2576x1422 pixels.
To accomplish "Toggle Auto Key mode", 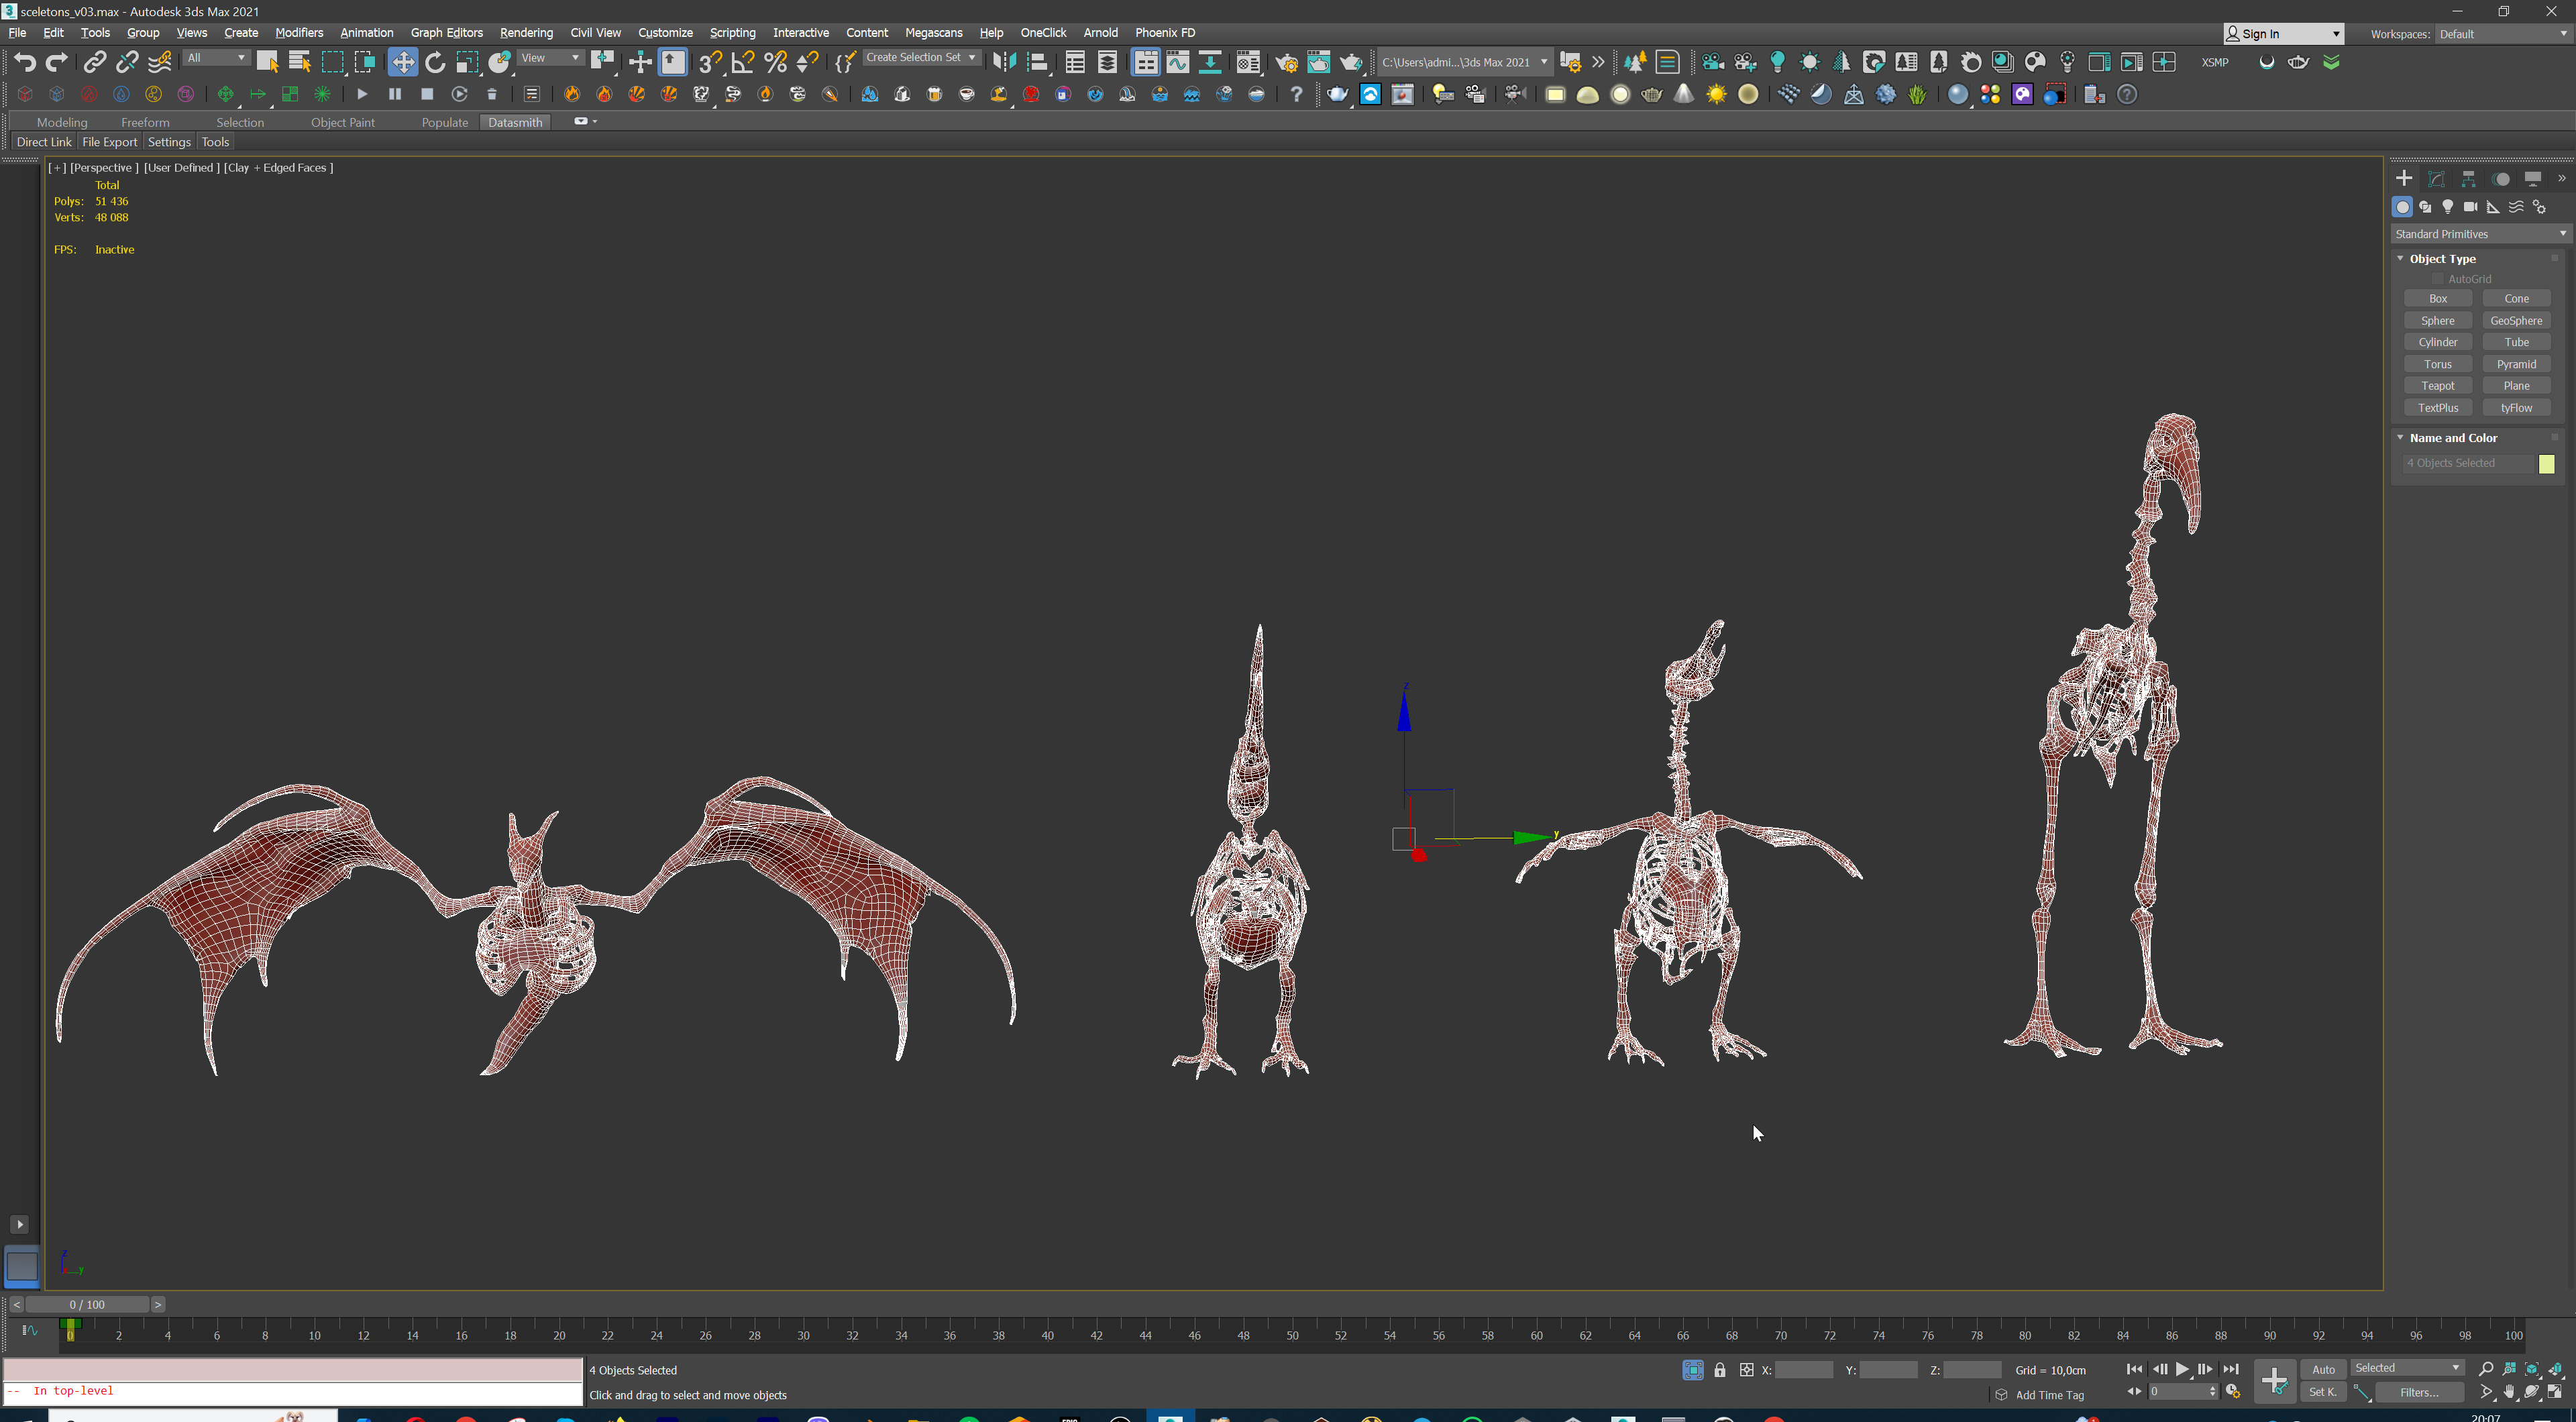I will [x=2323, y=1369].
